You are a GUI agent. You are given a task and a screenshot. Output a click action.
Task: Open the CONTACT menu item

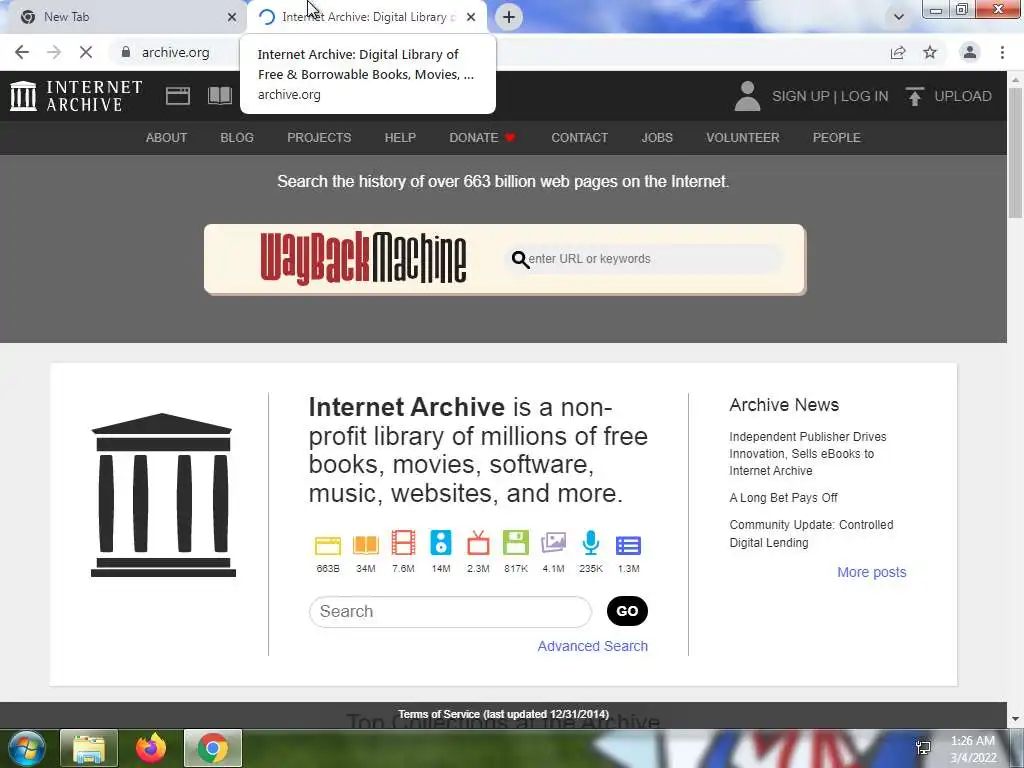tap(579, 138)
